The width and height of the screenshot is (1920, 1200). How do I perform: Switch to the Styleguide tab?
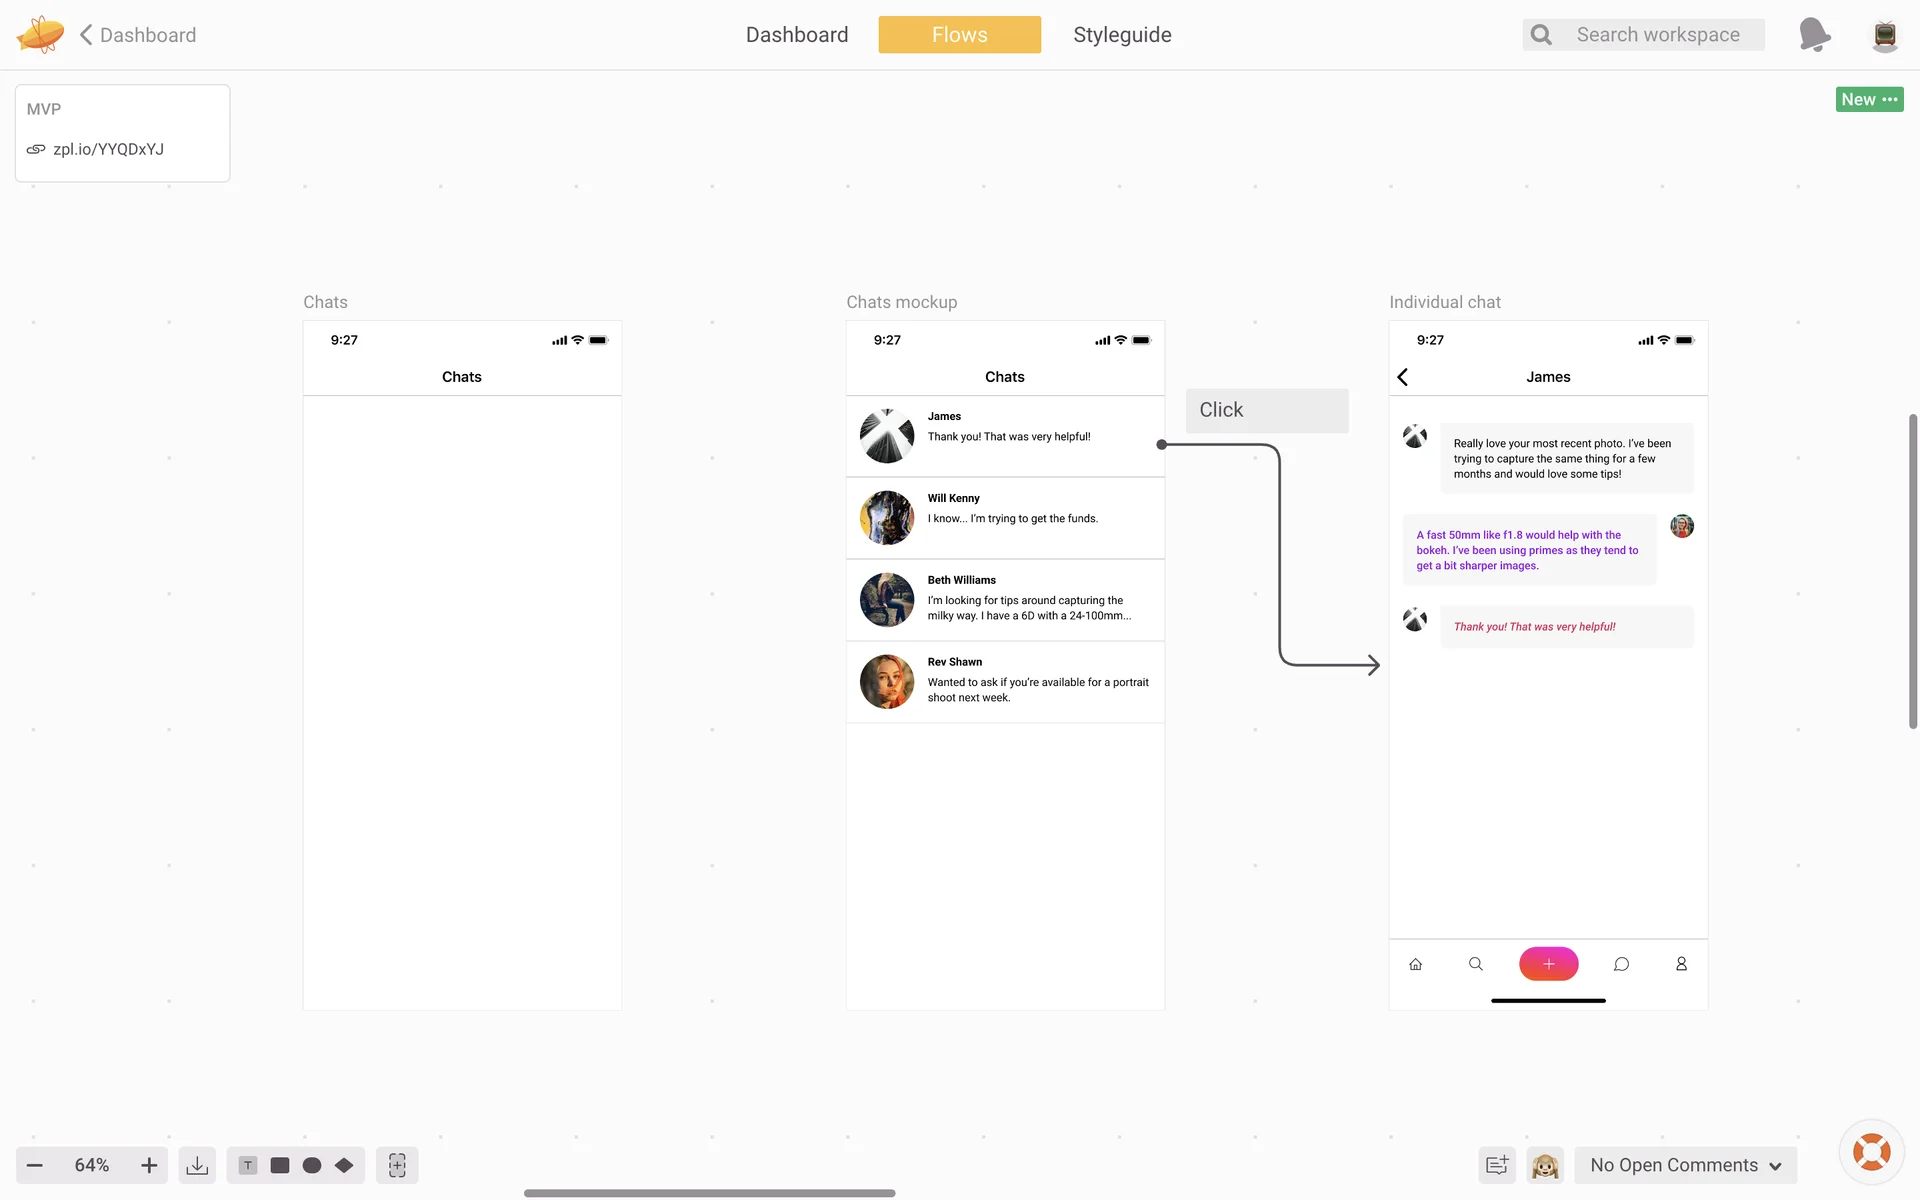click(1122, 35)
